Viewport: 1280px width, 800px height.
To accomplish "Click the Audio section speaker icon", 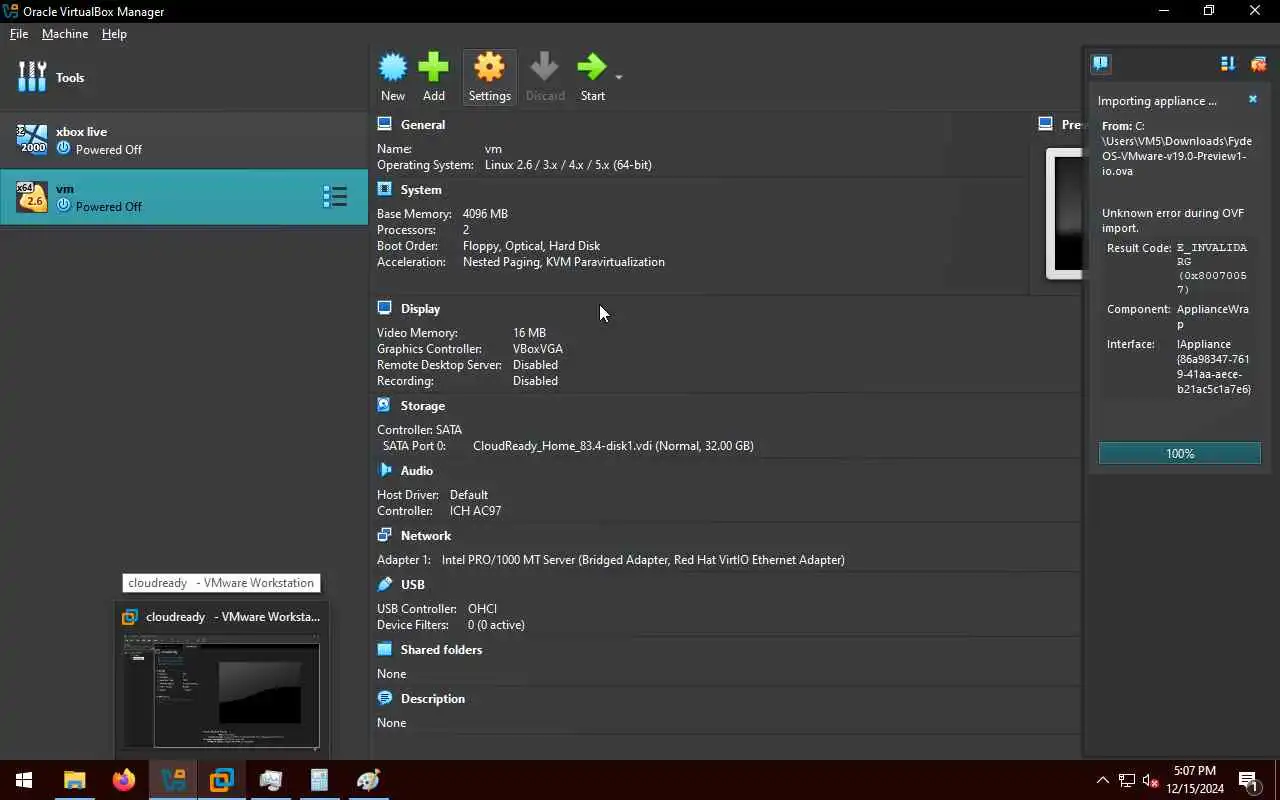I will 384,470.
